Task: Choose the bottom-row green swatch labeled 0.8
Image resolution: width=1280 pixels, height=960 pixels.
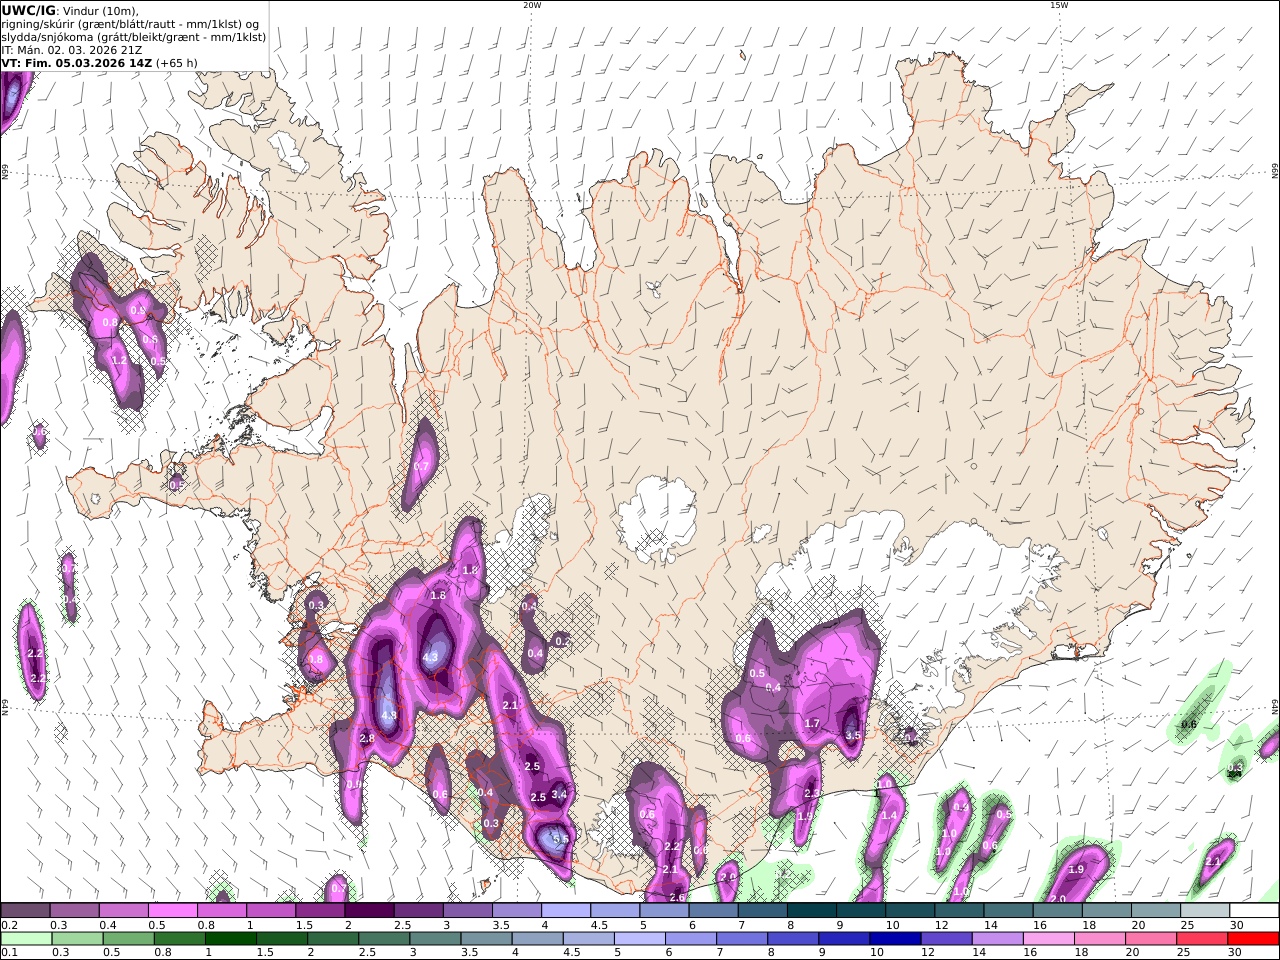Action: 179,939
